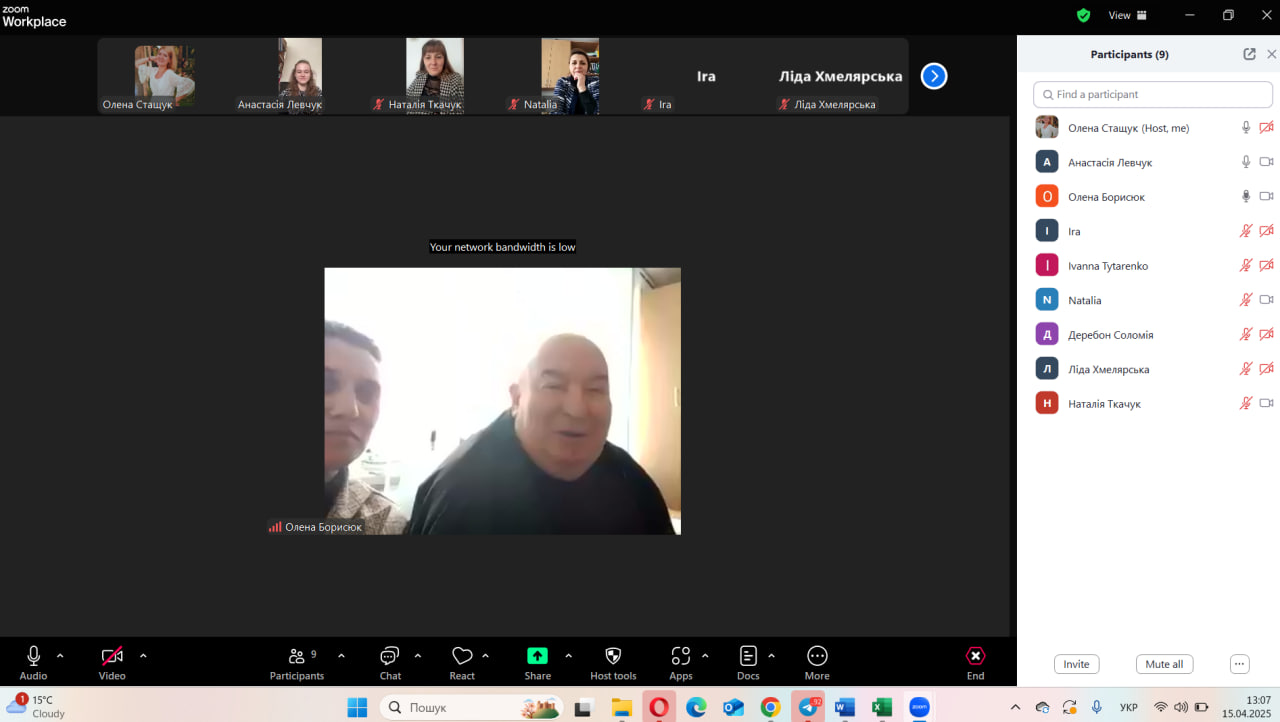Toggle microphone for Анастасія Левчук in list
This screenshot has width=1280, height=722.
[1246, 162]
